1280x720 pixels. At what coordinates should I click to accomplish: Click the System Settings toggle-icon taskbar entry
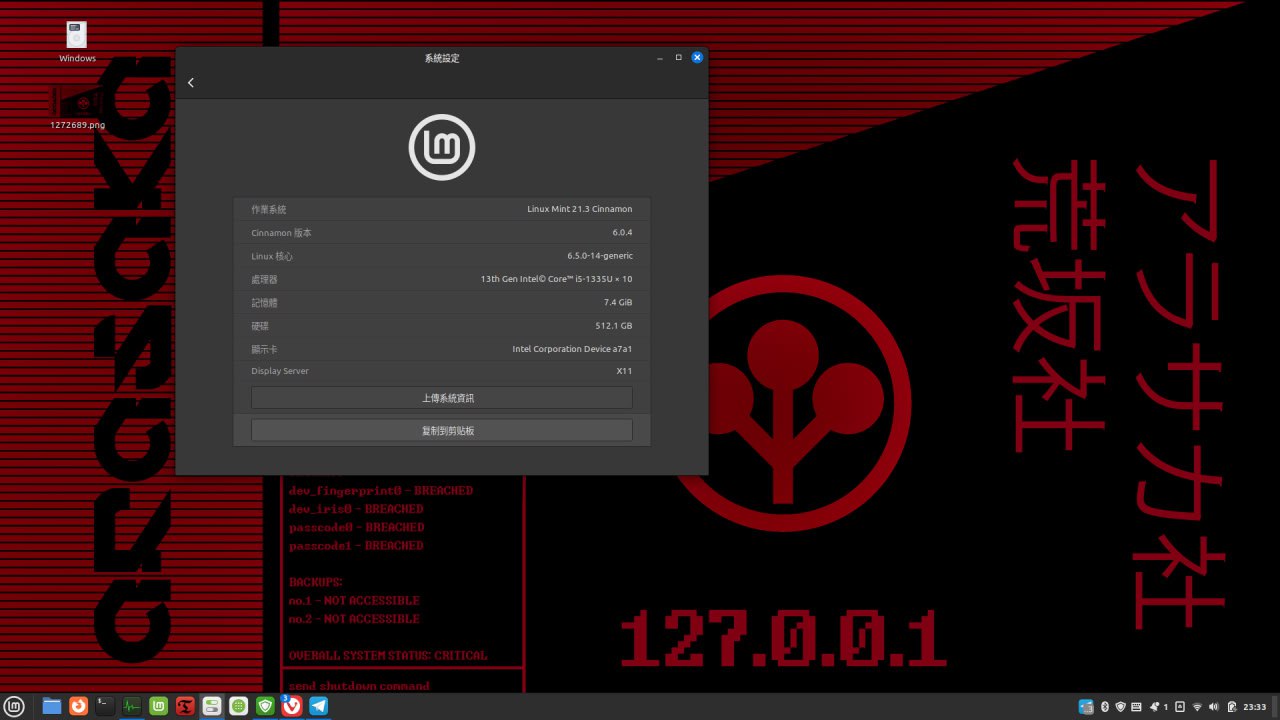(x=211, y=706)
